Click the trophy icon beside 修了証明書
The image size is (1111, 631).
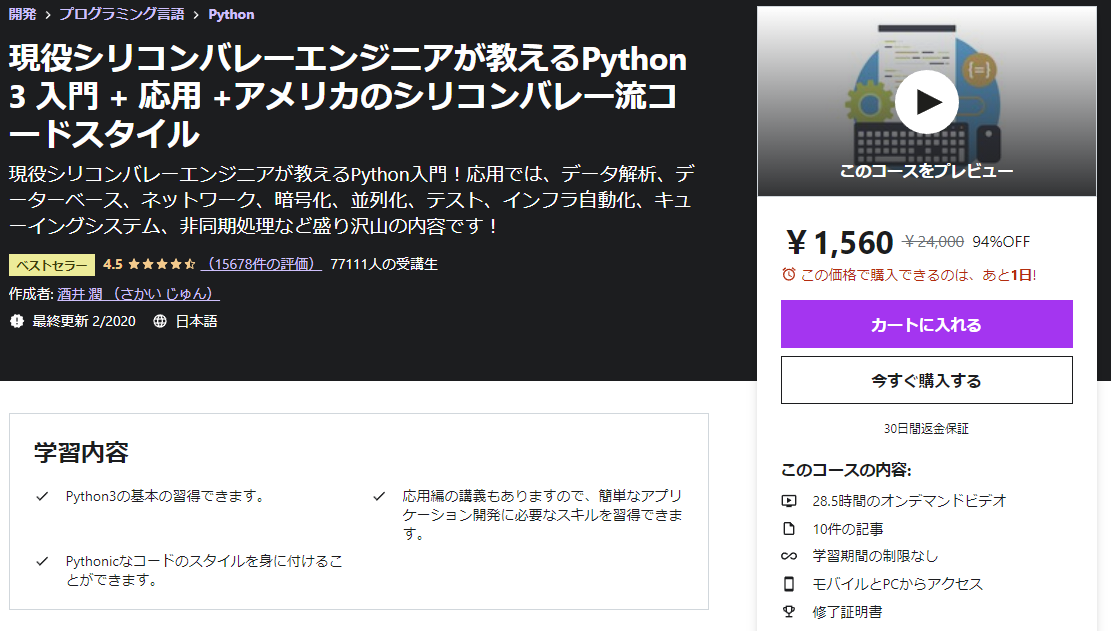789,611
